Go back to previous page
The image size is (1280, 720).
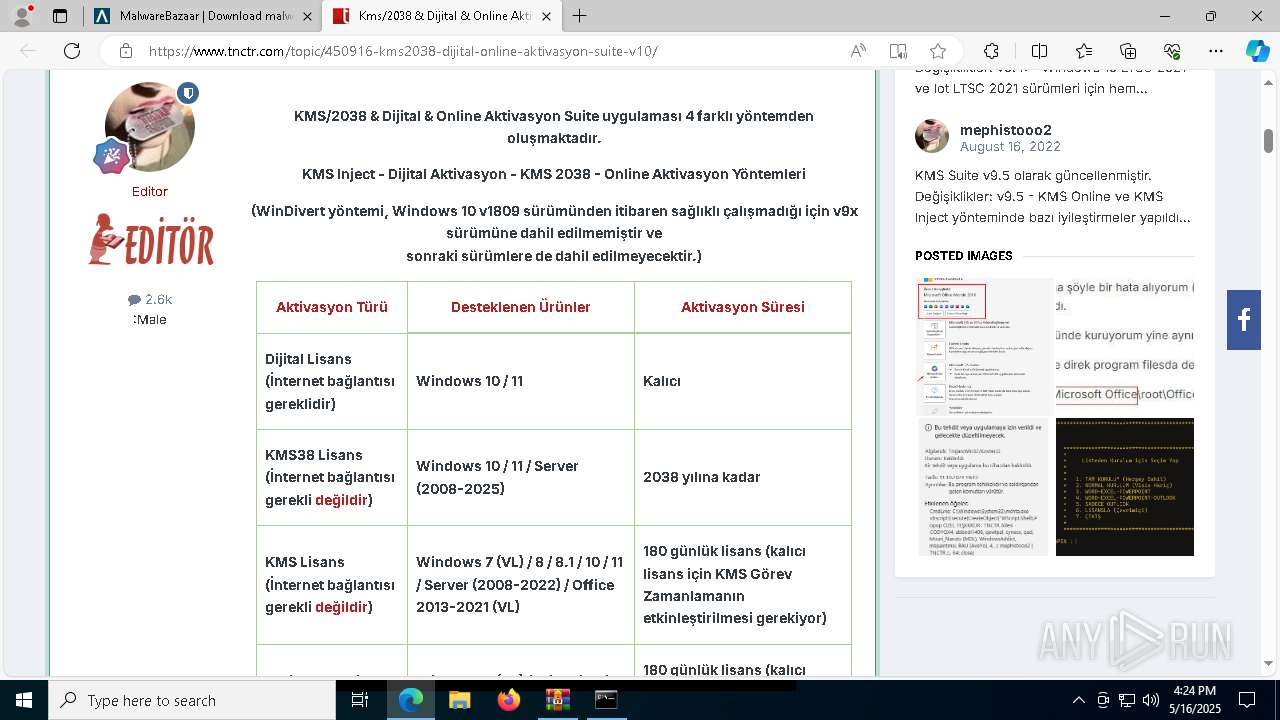pos(28,51)
